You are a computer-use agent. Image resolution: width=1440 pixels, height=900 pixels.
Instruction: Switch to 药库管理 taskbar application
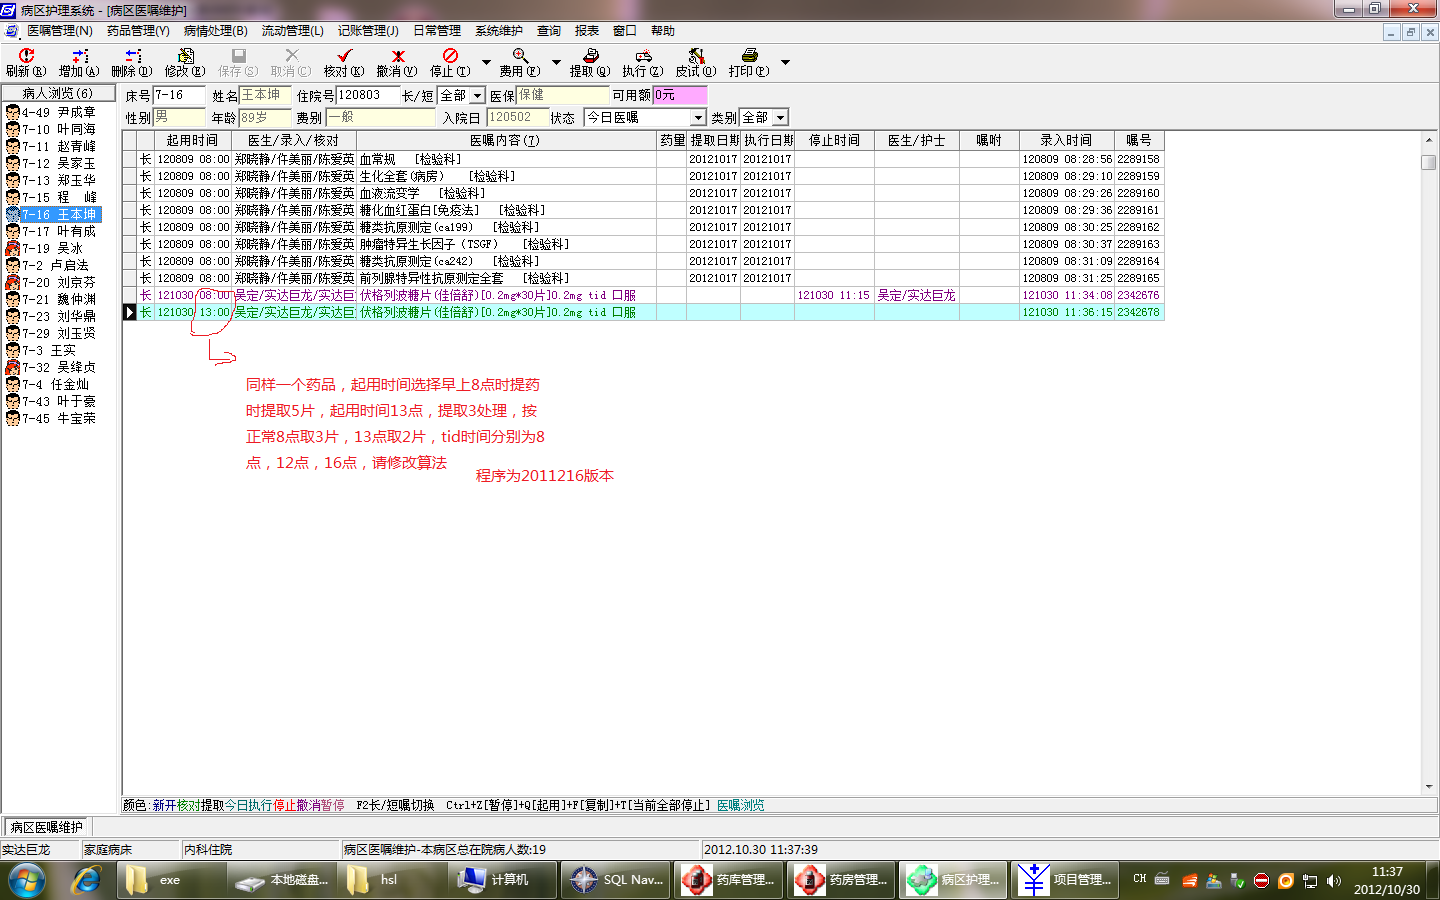pyautogui.click(x=727, y=880)
